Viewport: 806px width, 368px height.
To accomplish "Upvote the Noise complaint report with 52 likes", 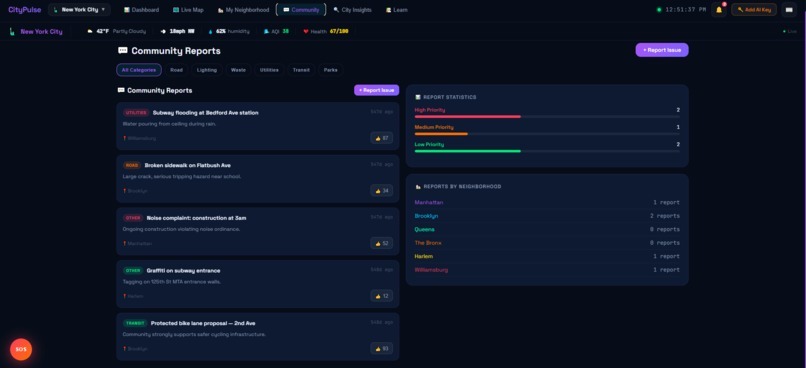I will coord(381,243).
